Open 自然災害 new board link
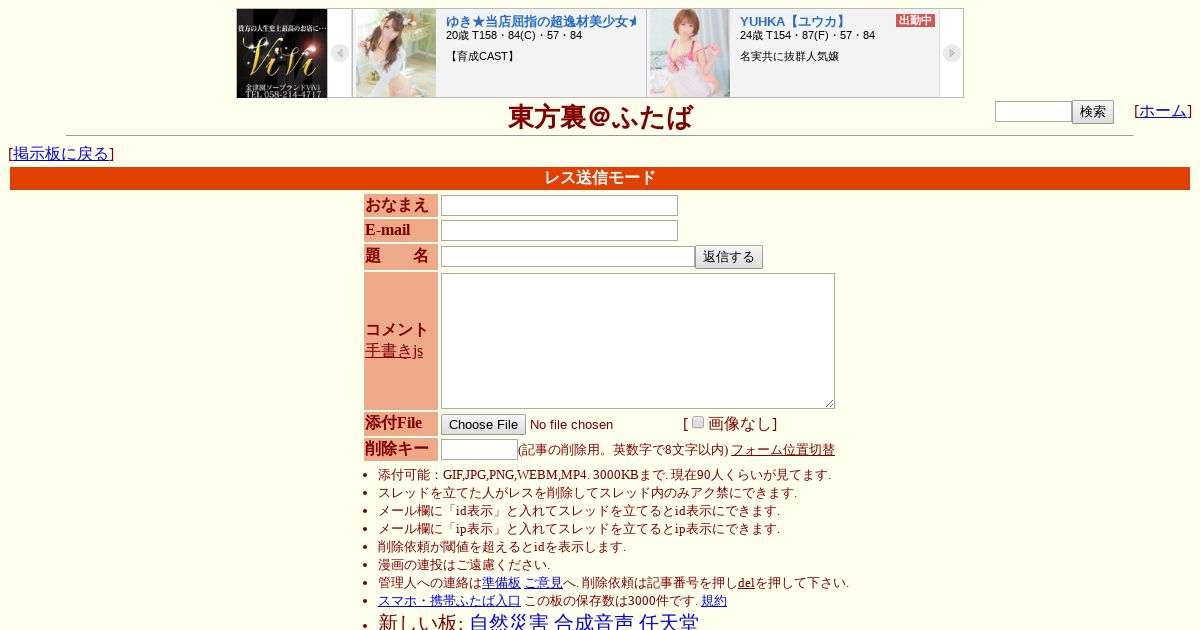The image size is (1200, 630). click(x=509, y=623)
